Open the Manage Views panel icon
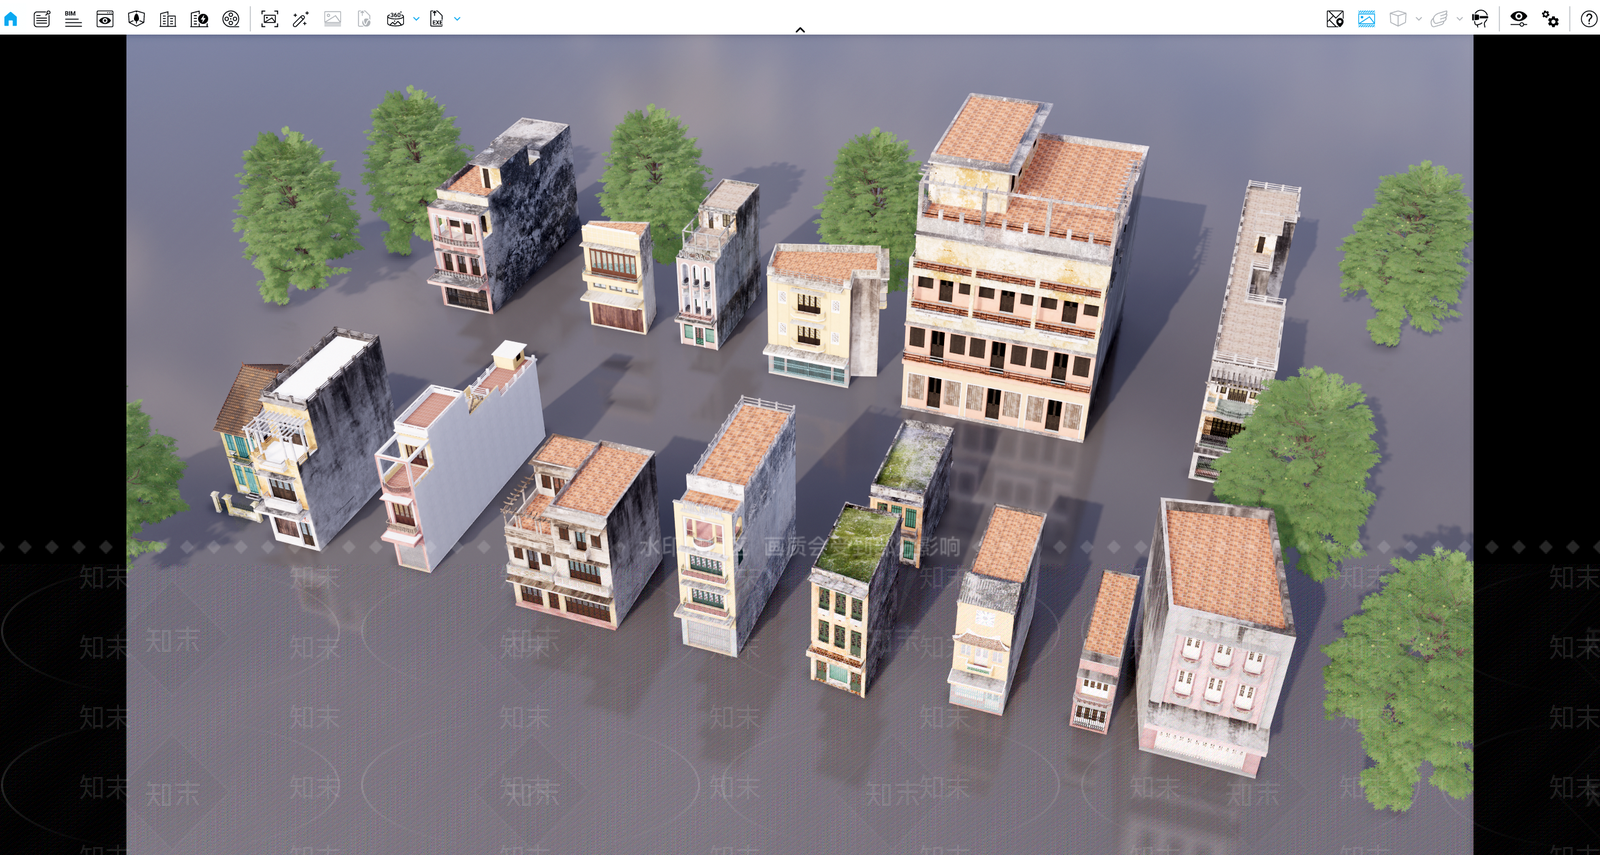Image resolution: width=1600 pixels, height=855 pixels. (x=105, y=19)
